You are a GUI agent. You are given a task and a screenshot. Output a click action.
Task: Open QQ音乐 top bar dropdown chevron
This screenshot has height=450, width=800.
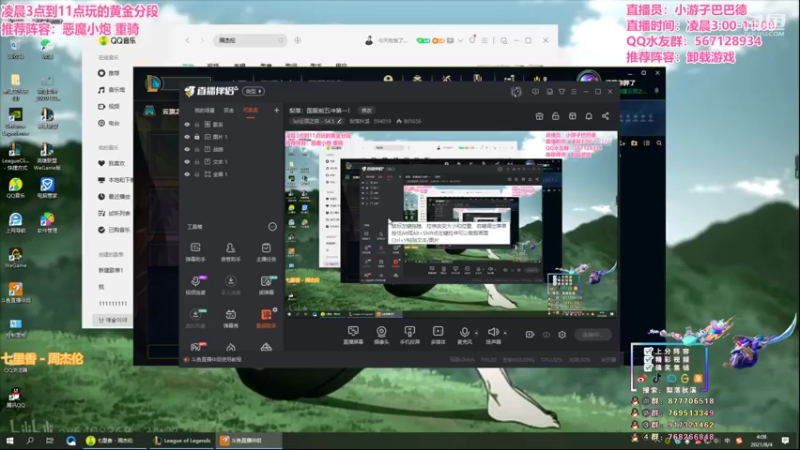click(460, 40)
